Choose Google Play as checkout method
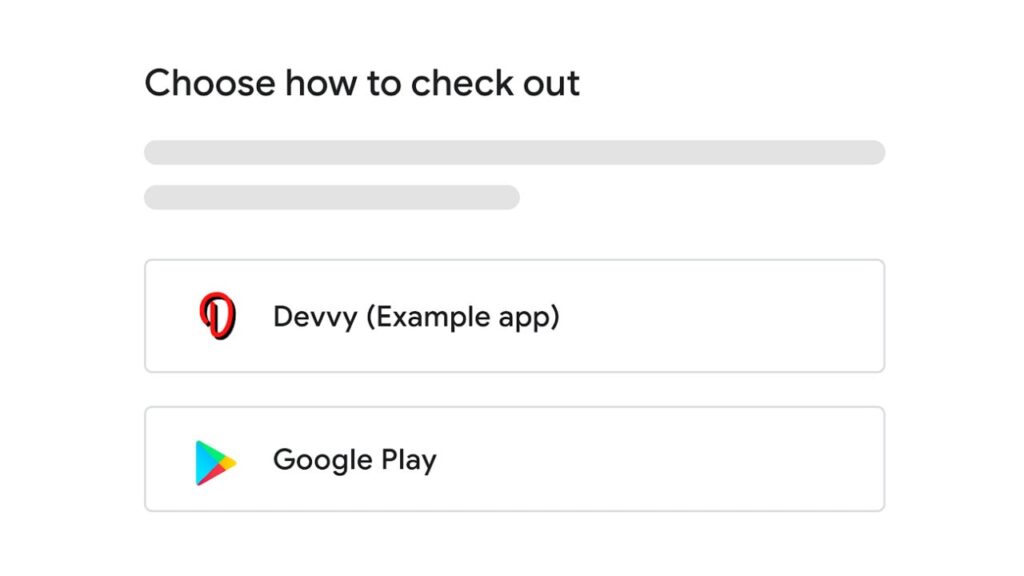The image size is (1024, 576). pyautogui.click(x=514, y=459)
